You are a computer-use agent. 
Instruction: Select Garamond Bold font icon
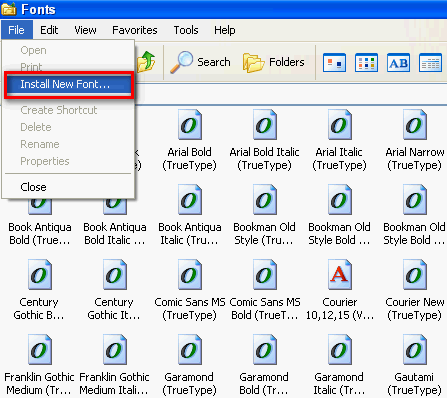coord(265,350)
